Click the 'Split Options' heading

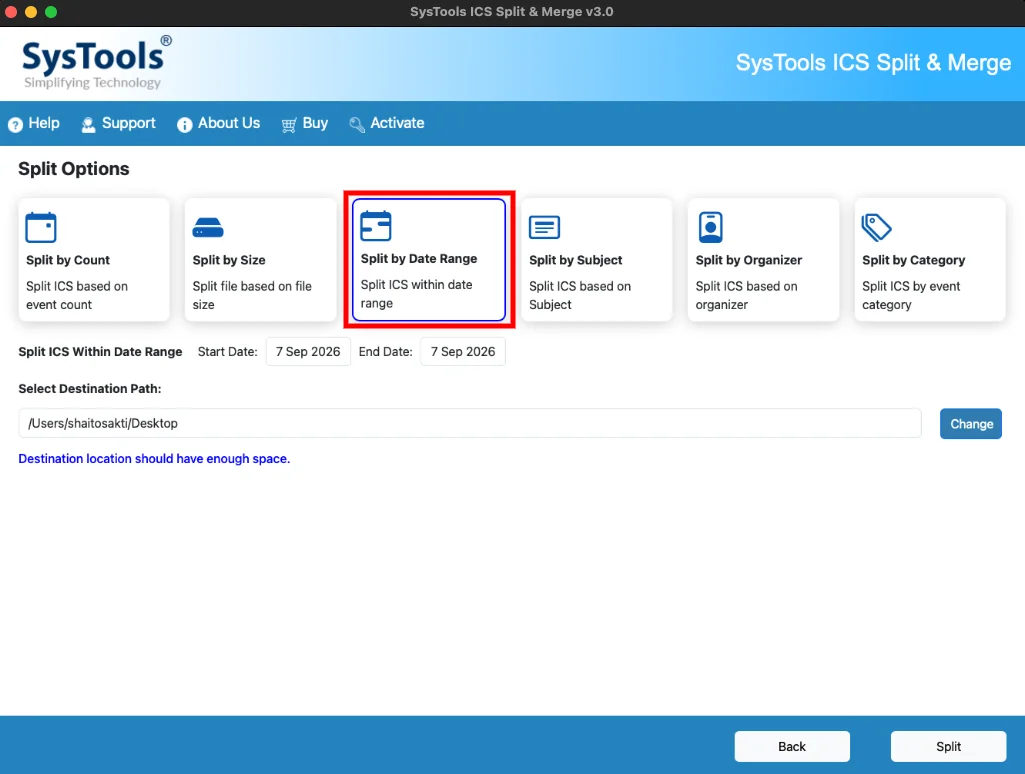pyautogui.click(x=74, y=169)
